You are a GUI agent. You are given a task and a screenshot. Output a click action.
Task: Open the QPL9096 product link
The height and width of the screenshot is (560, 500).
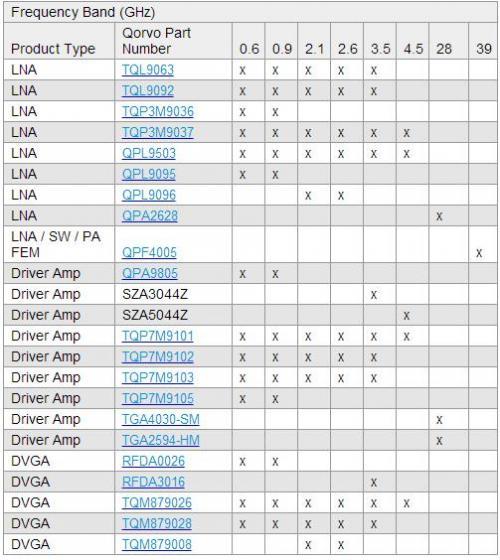[x=149, y=195]
